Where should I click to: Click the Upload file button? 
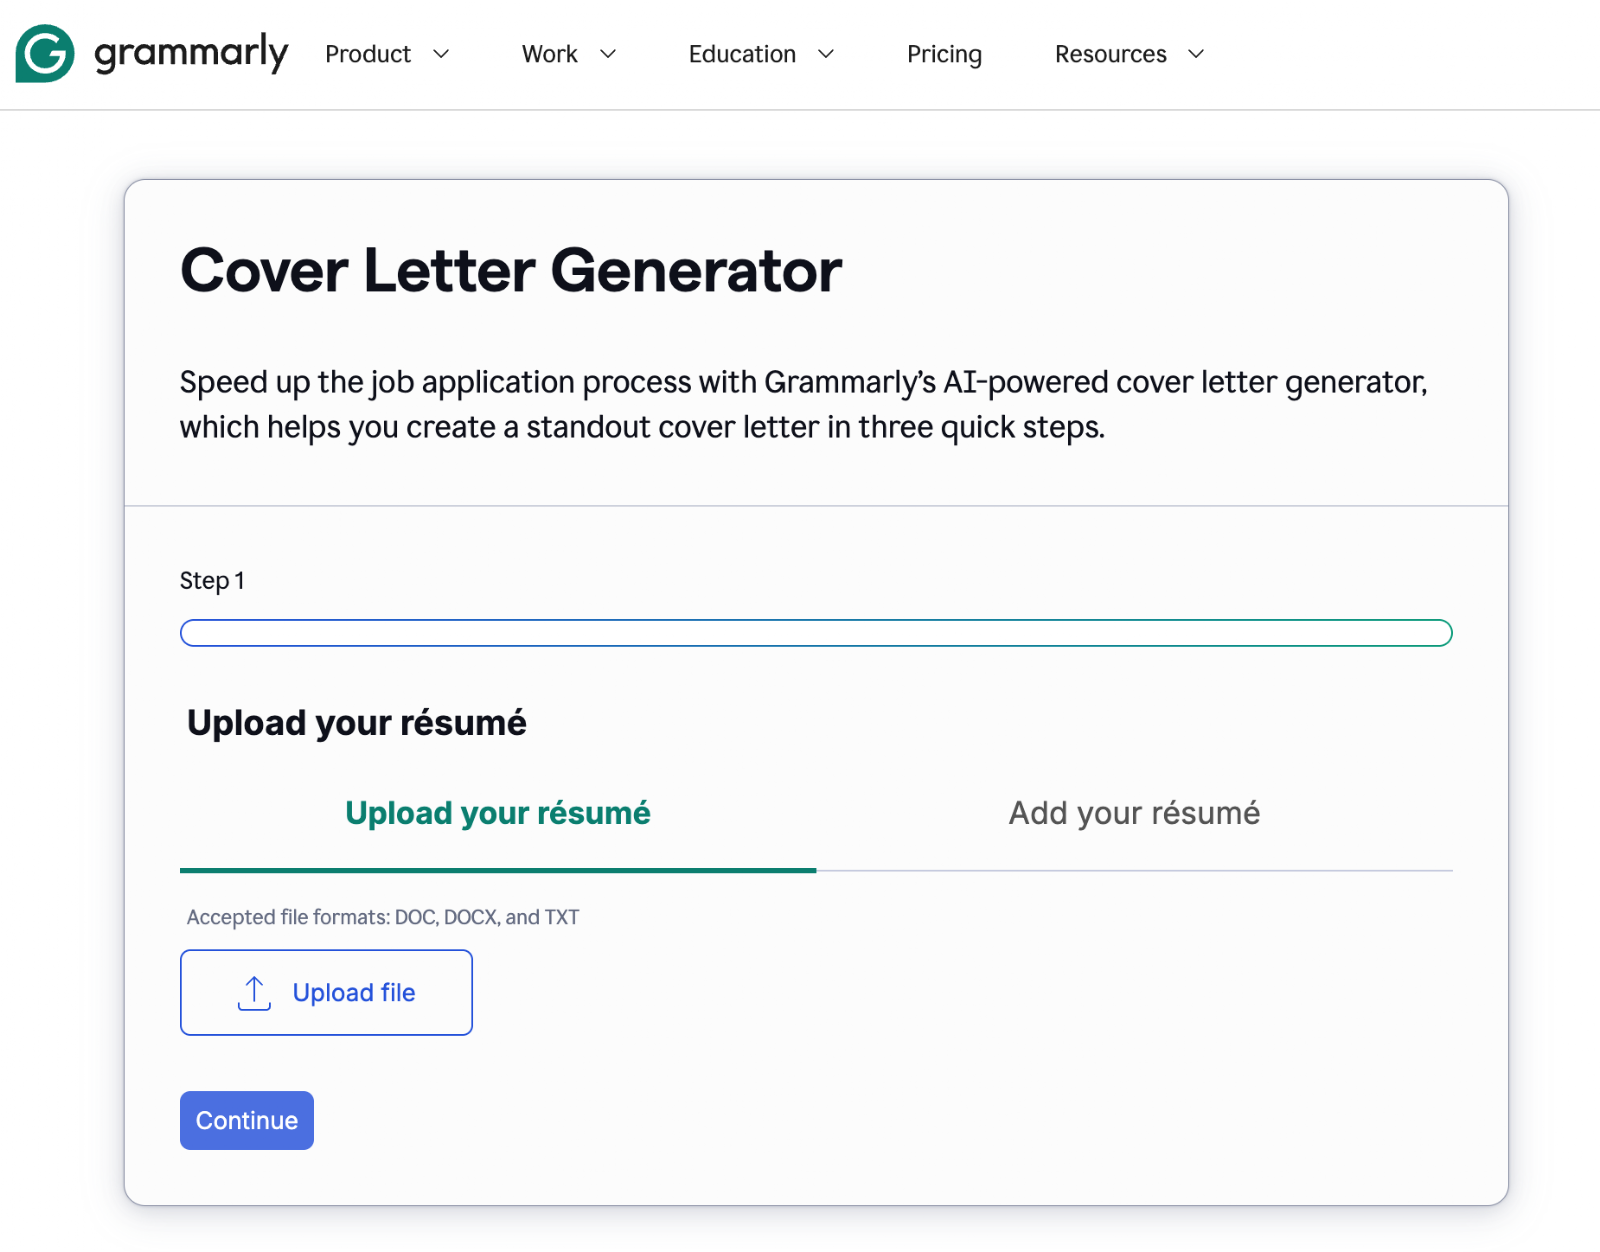coord(326,992)
